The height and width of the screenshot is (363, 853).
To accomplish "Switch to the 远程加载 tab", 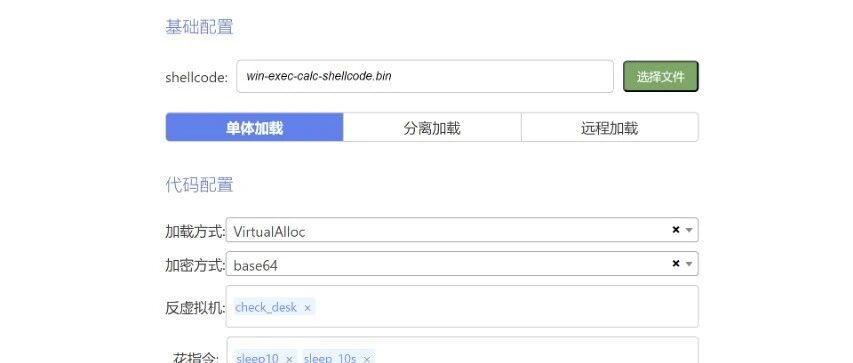I will [x=610, y=127].
